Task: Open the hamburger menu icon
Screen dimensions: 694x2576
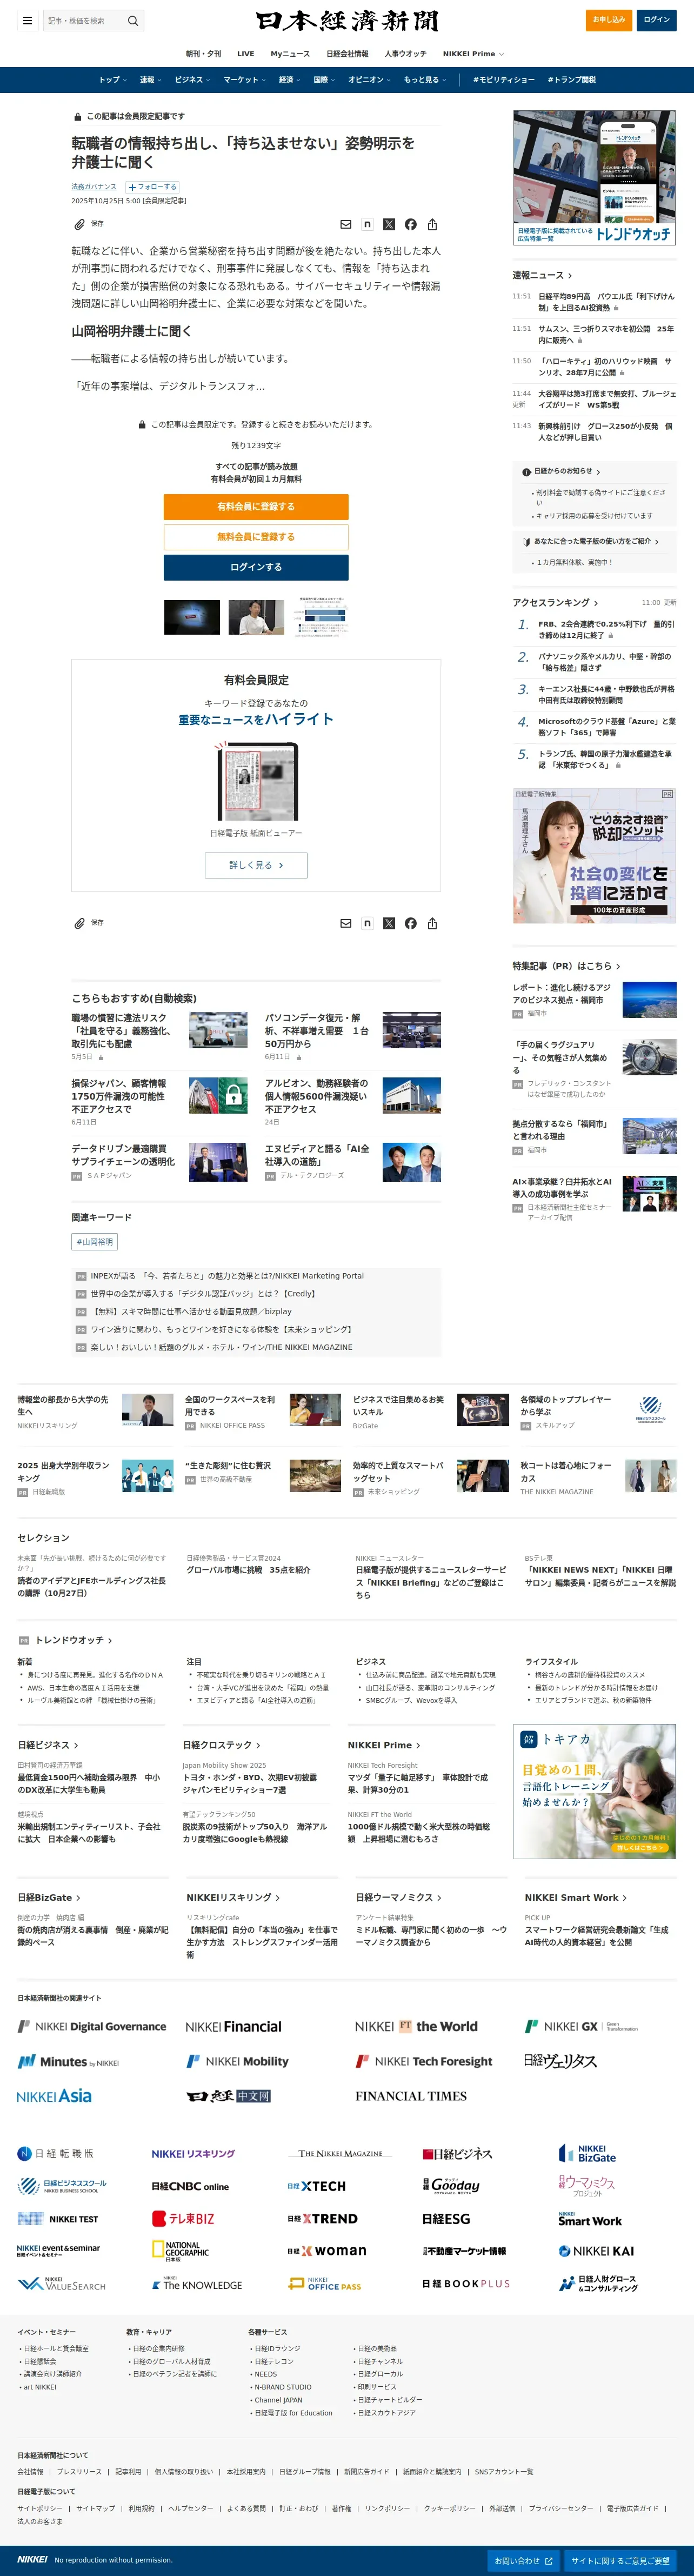Action: [x=27, y=20]
